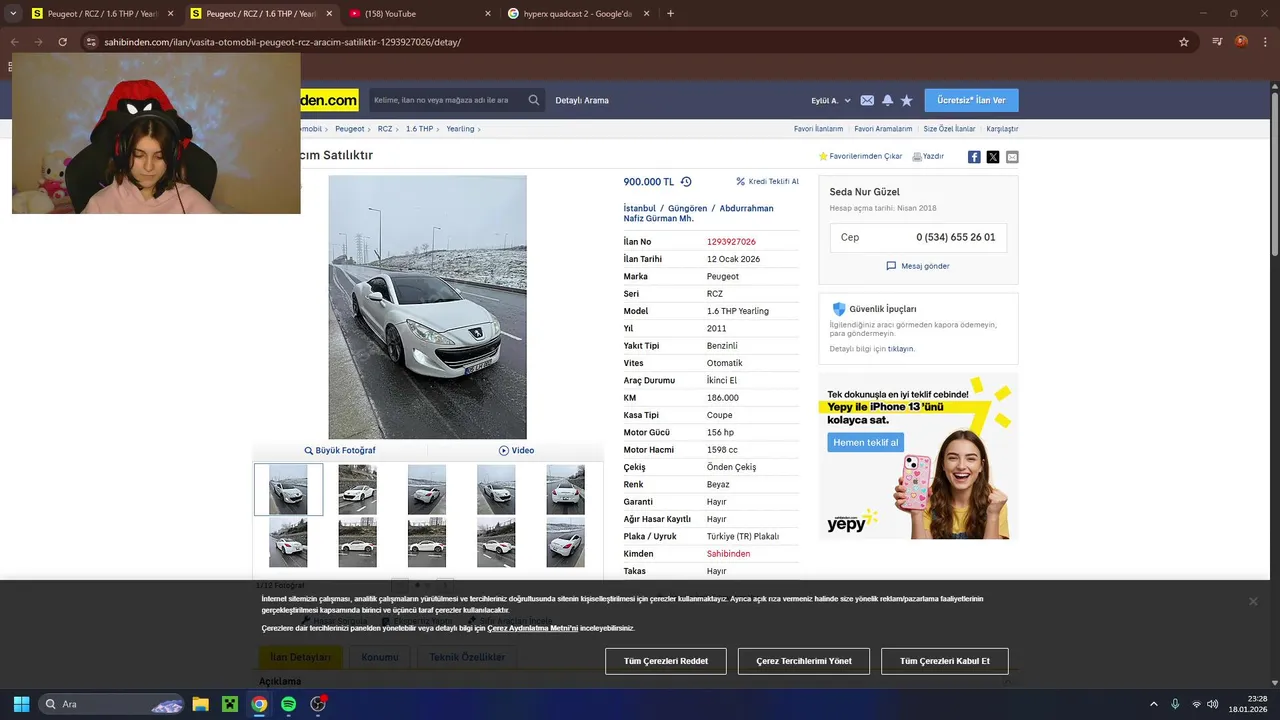Click Mesaj gönder link
1280x720 pixels.
[925, 266]
